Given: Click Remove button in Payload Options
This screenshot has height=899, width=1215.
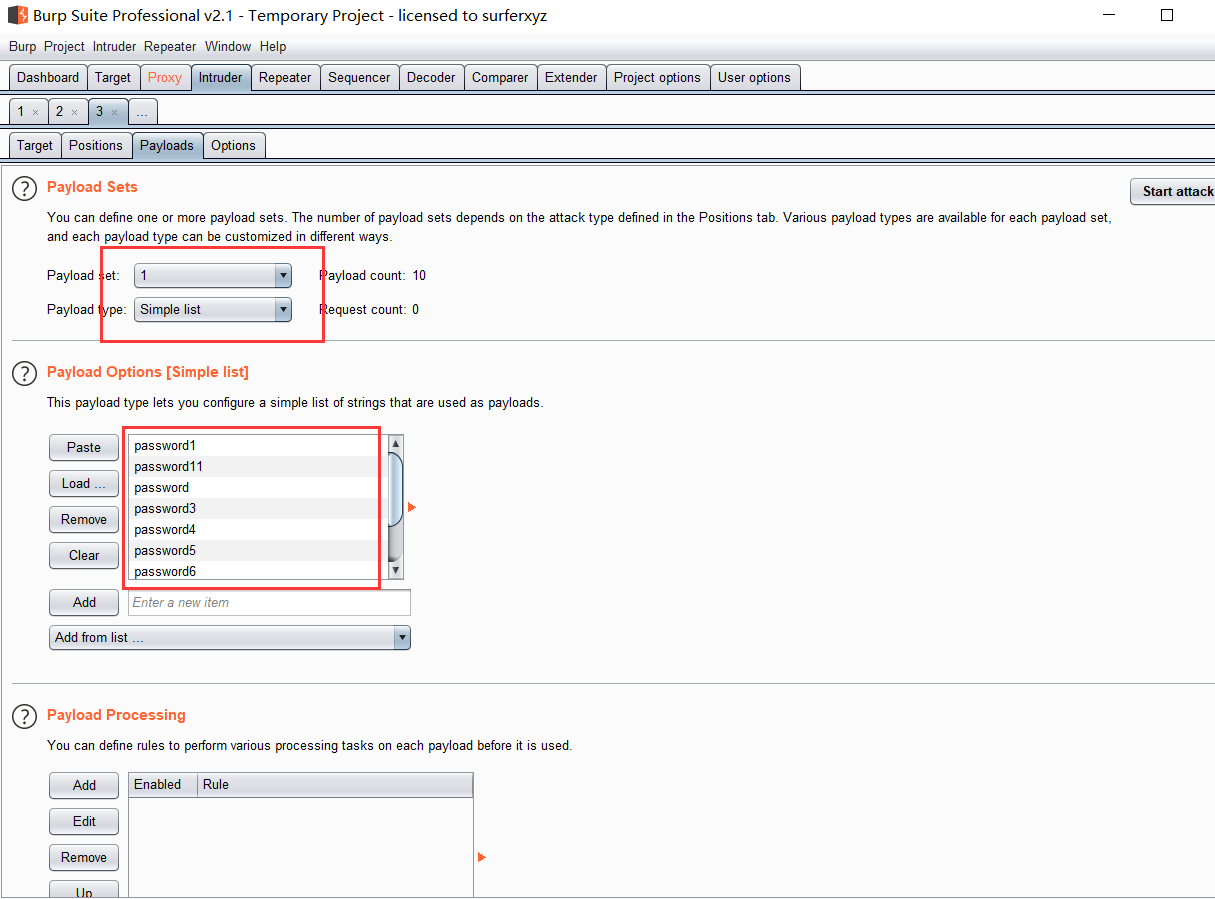Looking at the screenshot, I should 84,520.
